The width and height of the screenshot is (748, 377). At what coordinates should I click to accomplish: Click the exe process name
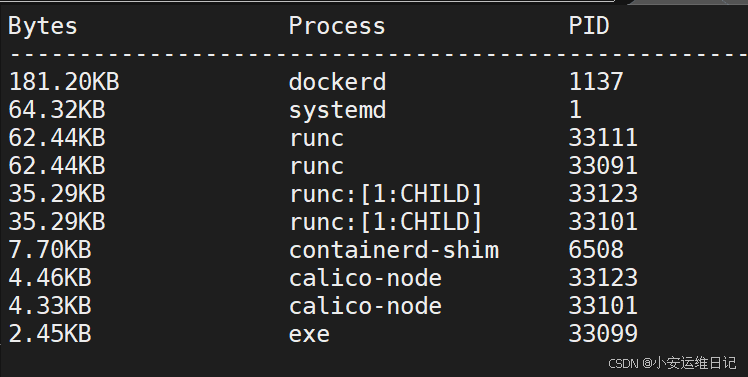(309, 335)
